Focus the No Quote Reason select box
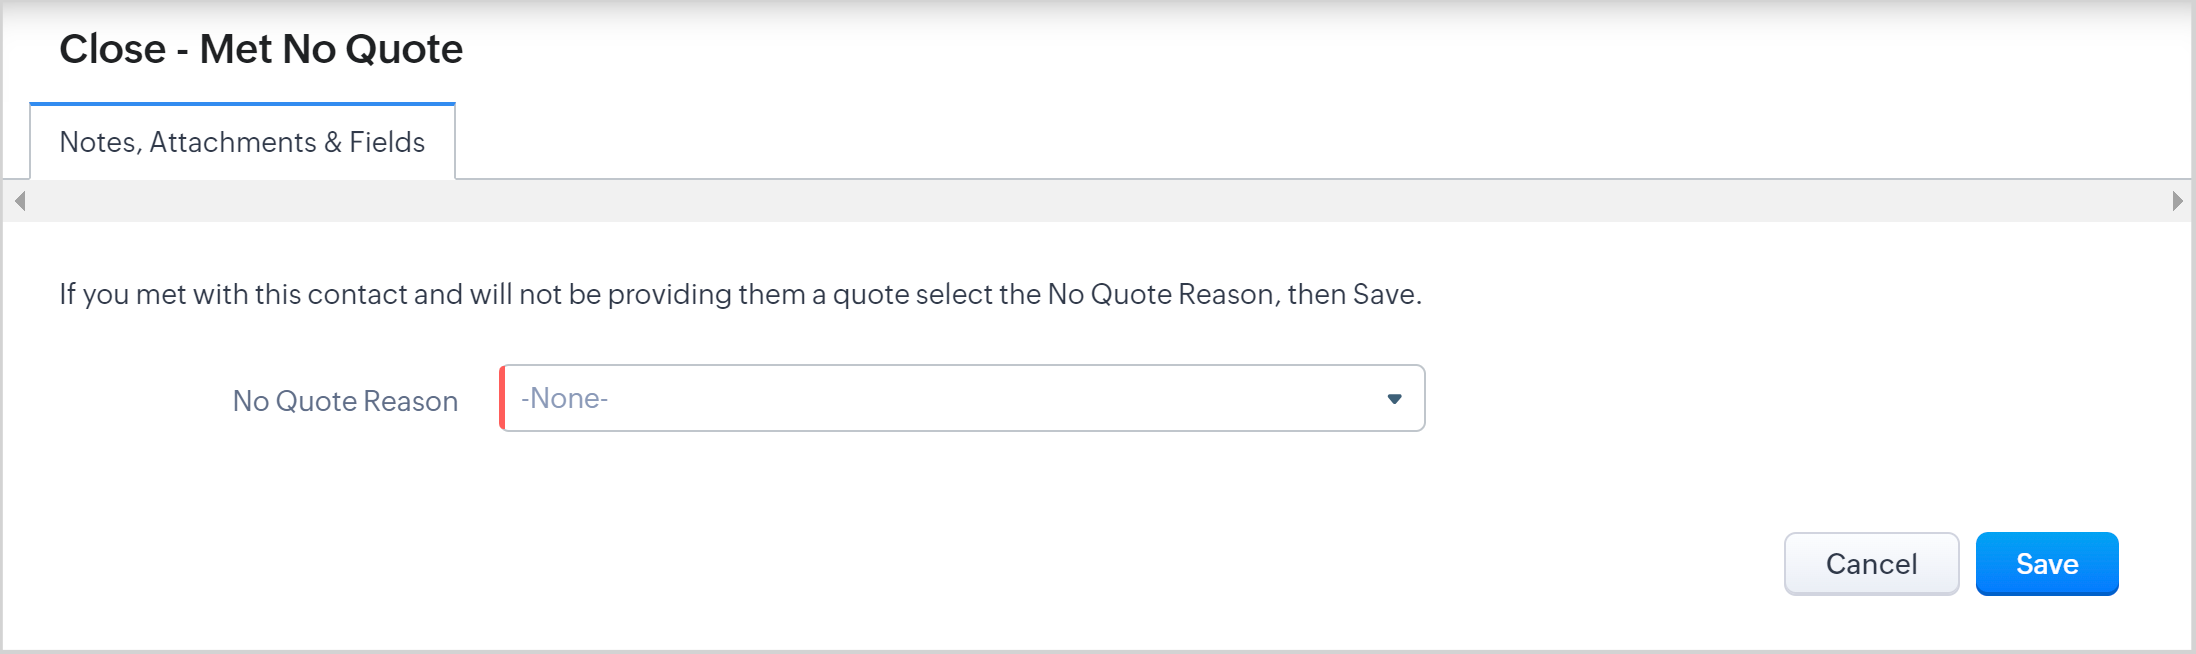 tap(960, 398)
